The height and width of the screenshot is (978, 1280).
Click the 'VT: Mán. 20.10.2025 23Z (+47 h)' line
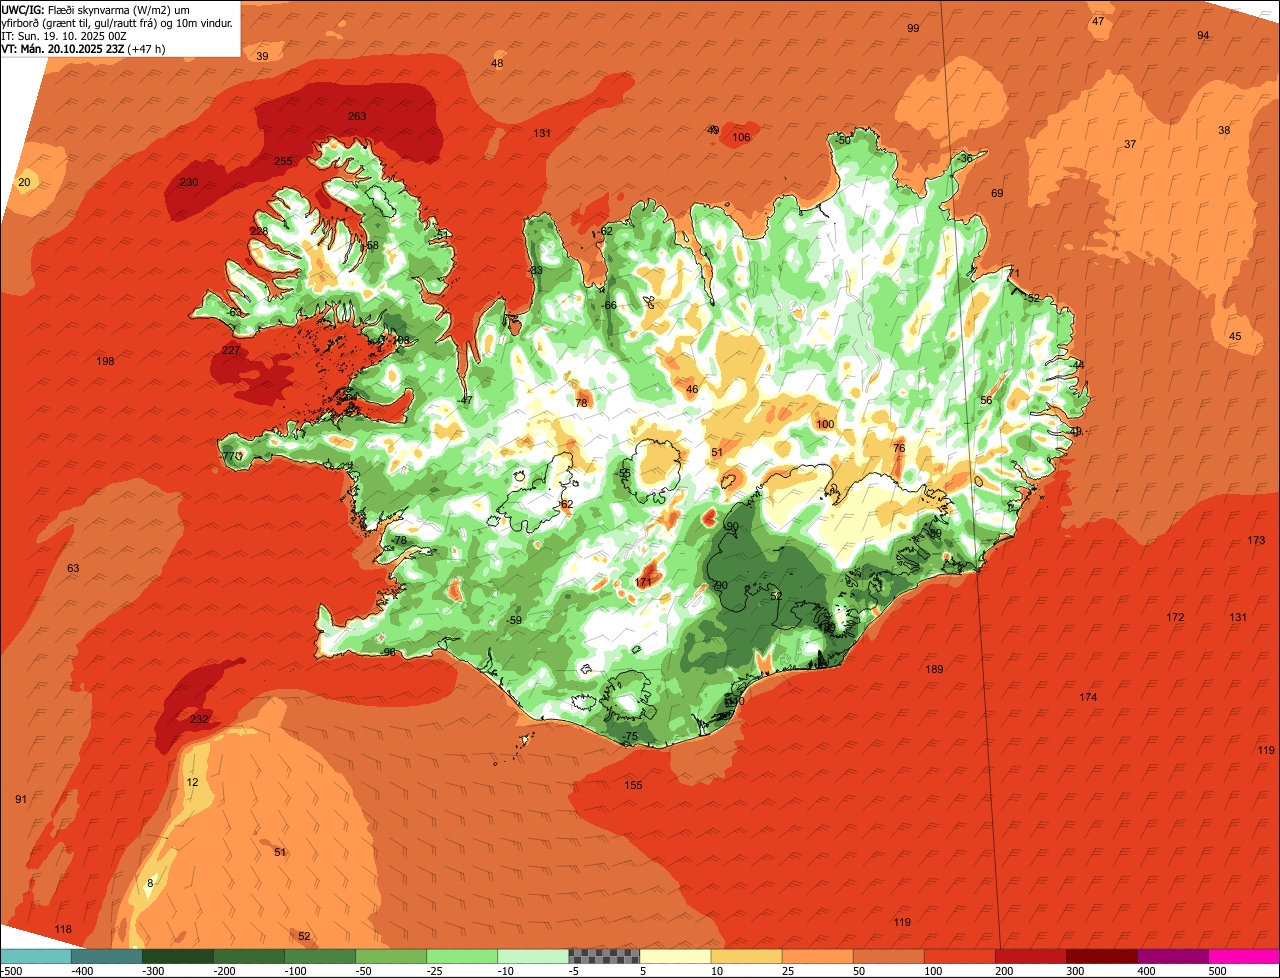point(84,48)
